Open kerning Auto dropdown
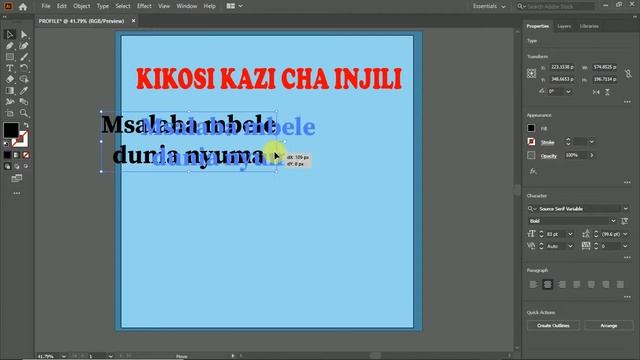The image size is (640, 360). point(570,246)
